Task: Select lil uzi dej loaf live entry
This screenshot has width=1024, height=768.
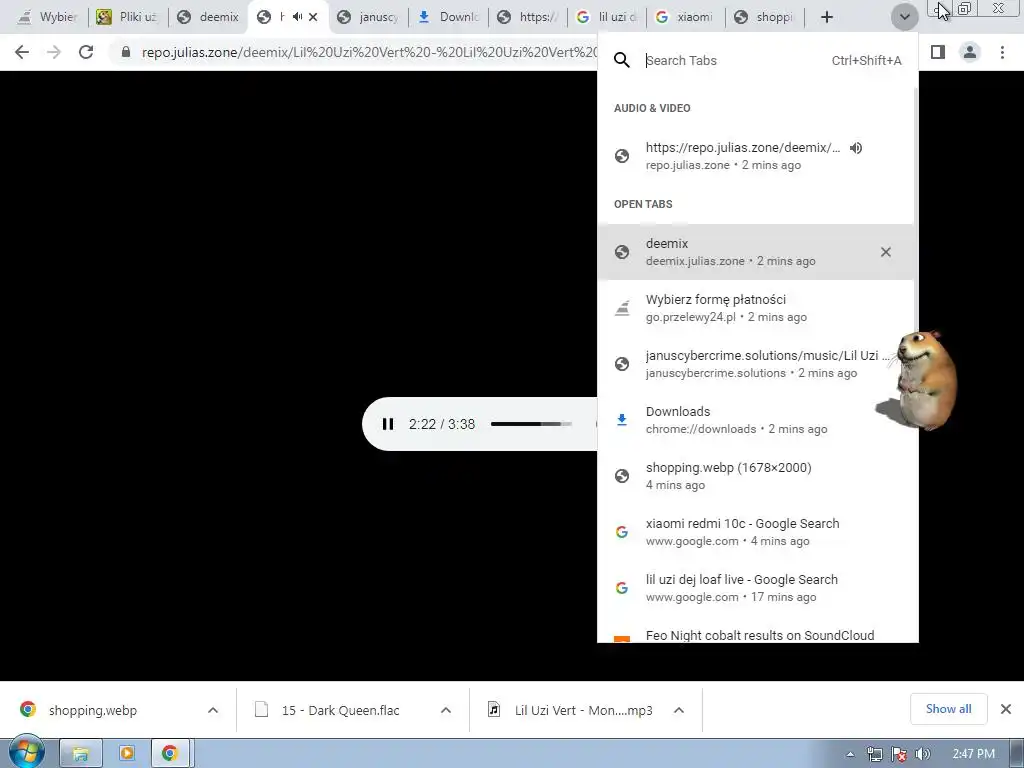Action: pos(756,587)
